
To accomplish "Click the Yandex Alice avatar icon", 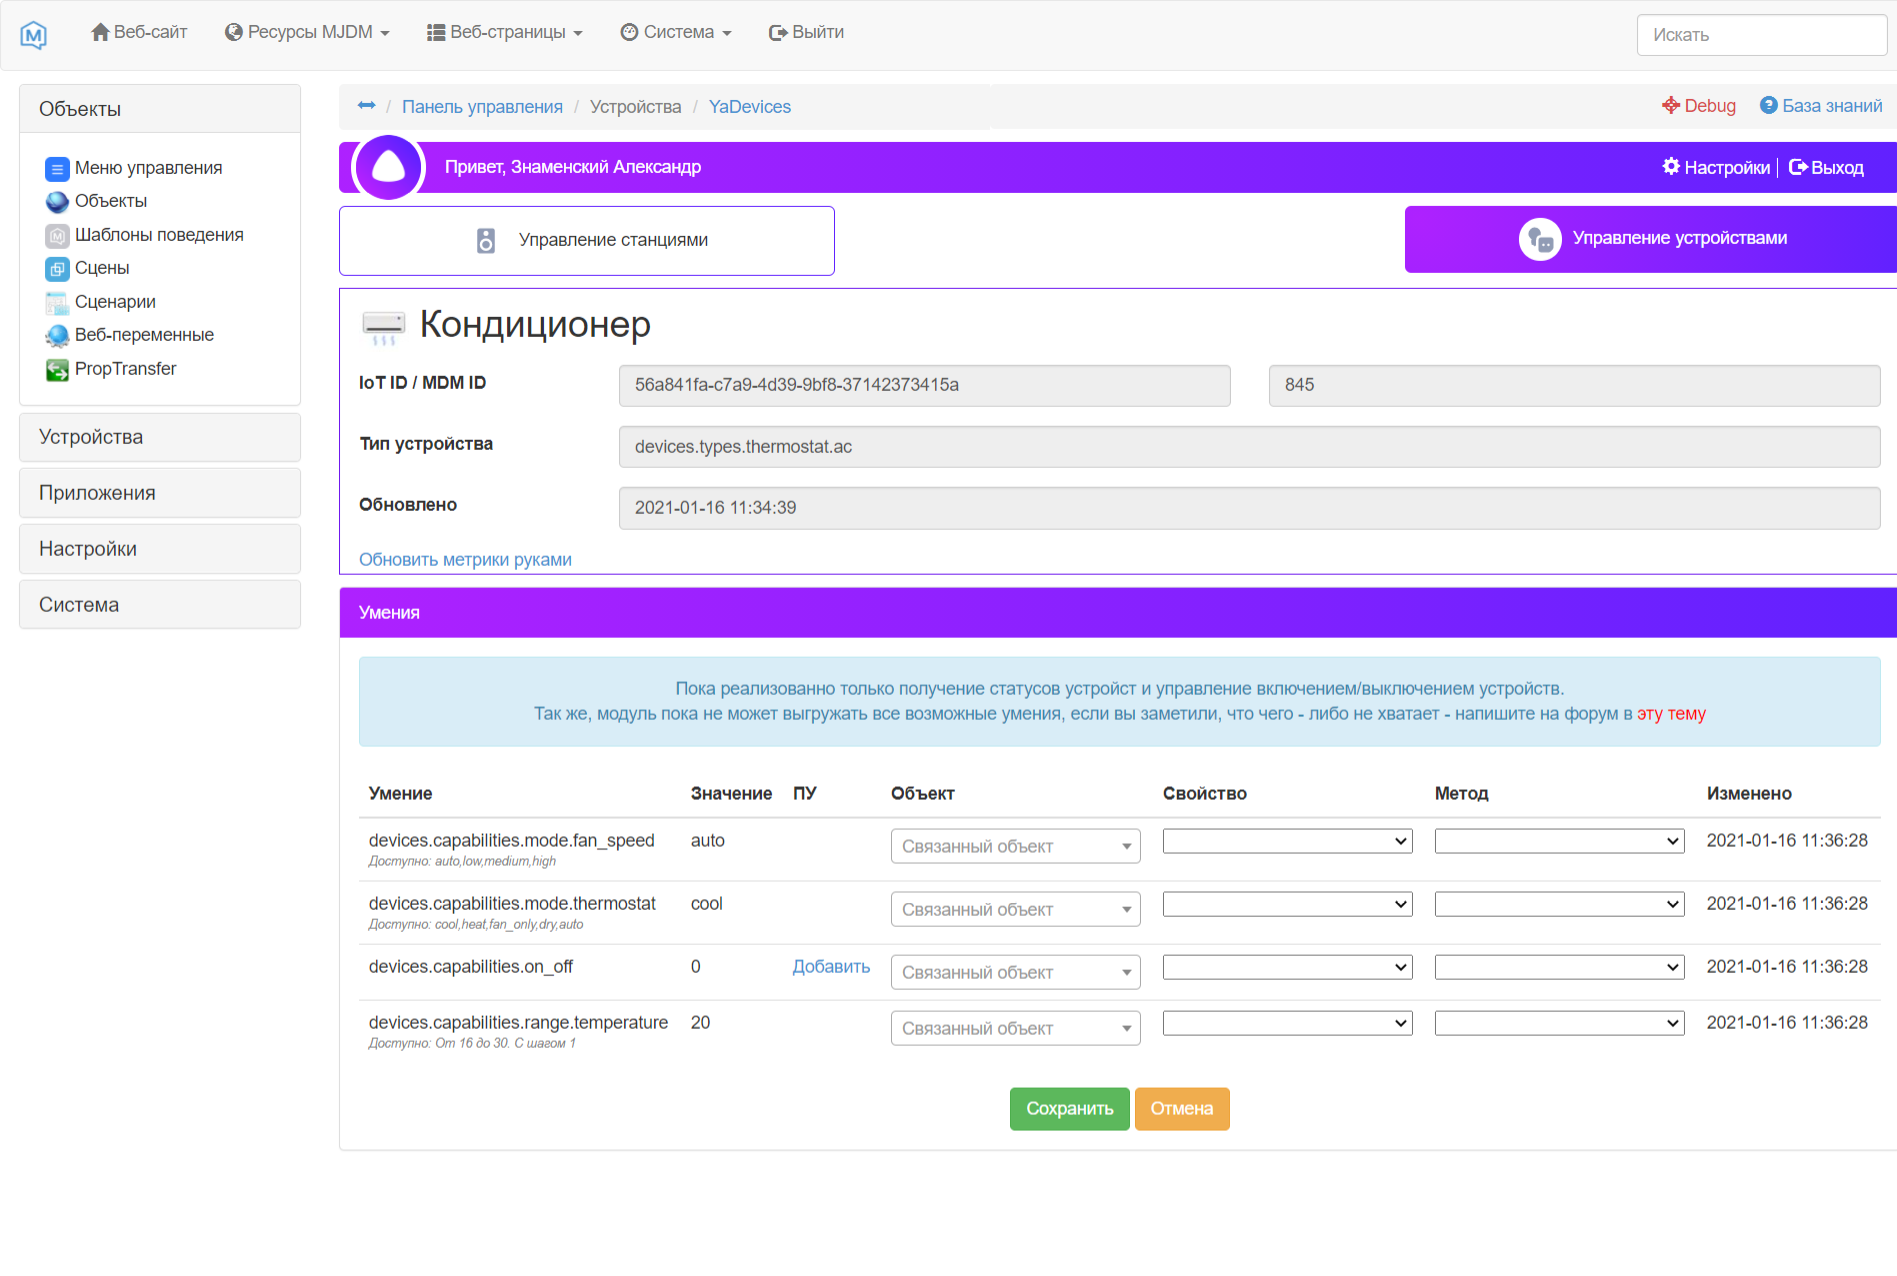I will point(389,167).
